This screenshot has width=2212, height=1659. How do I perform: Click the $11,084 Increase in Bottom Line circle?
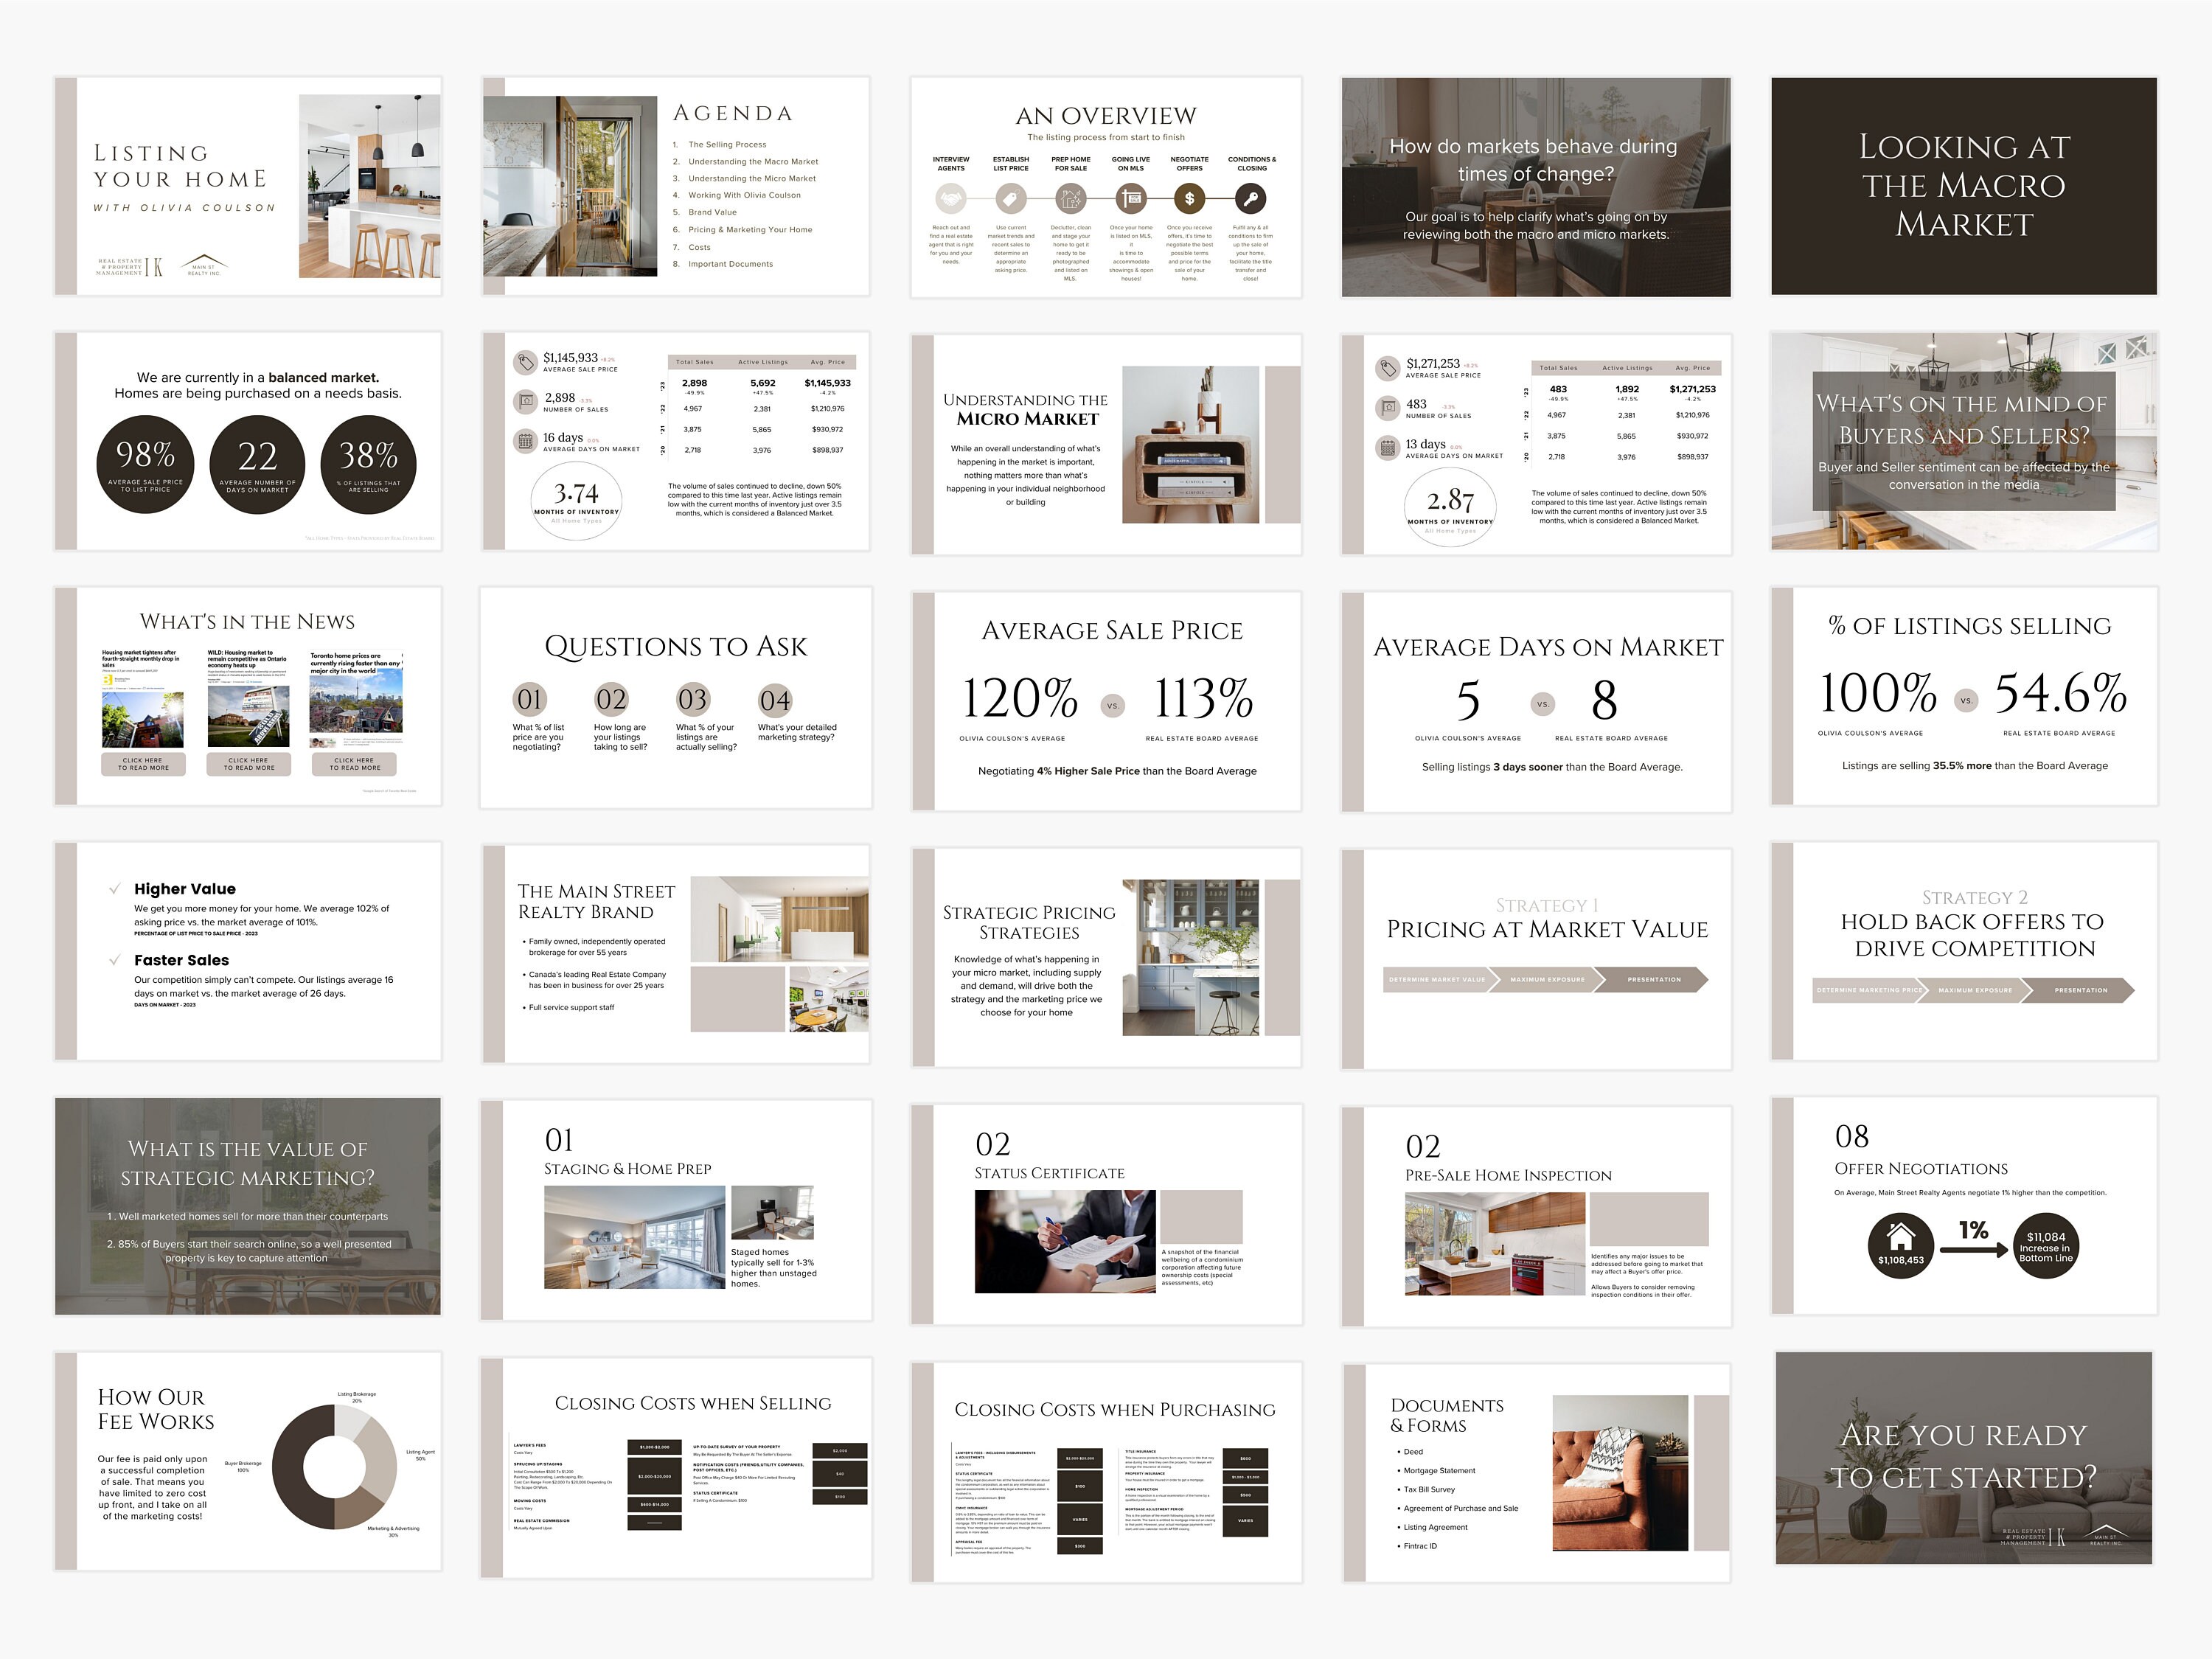(2045, 1245)
